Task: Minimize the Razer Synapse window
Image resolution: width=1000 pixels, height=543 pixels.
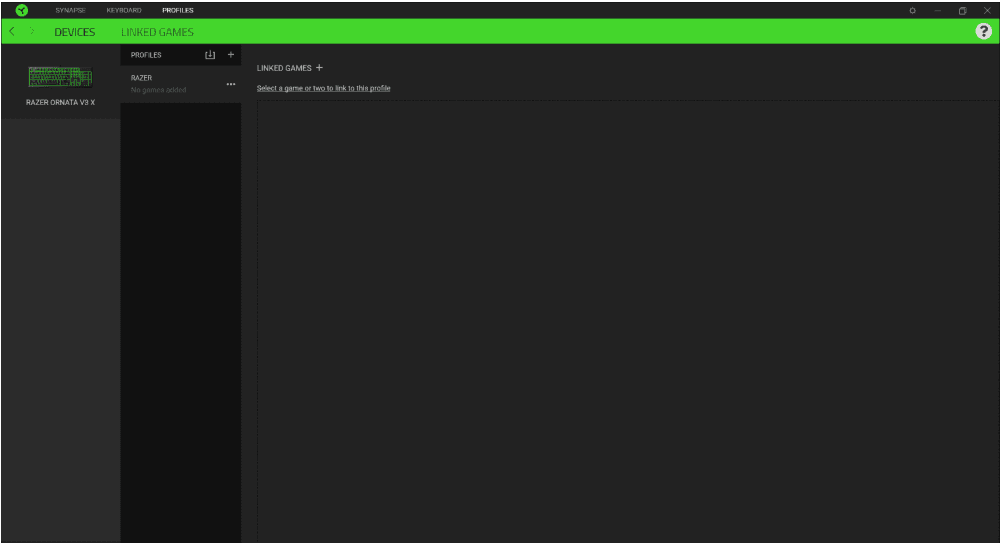Action: point(938,10)
